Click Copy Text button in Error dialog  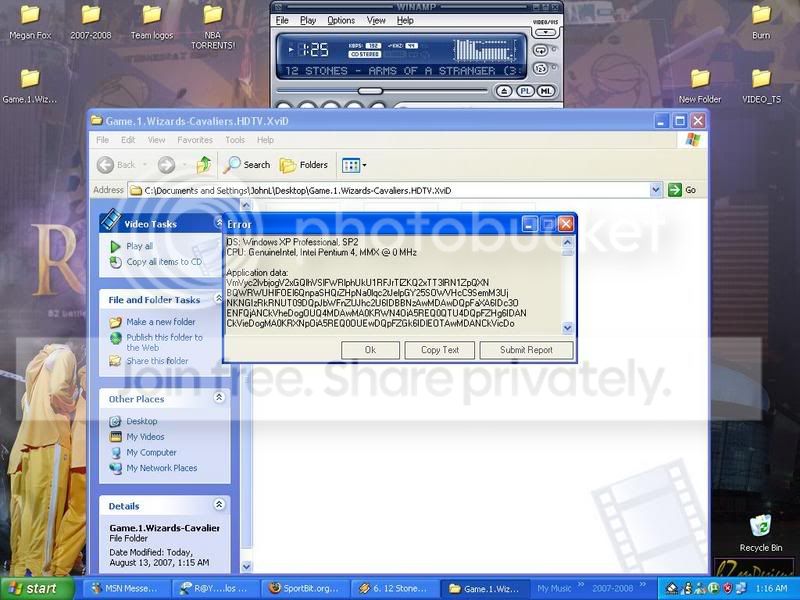[x=439, y=350]
